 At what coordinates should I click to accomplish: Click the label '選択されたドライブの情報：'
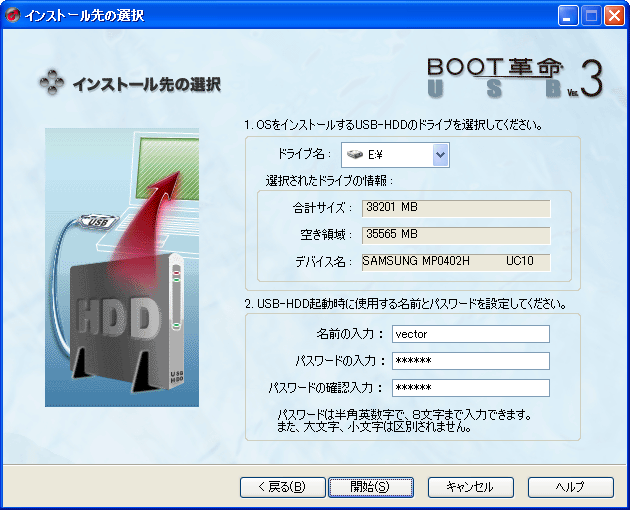click(329, 181)
